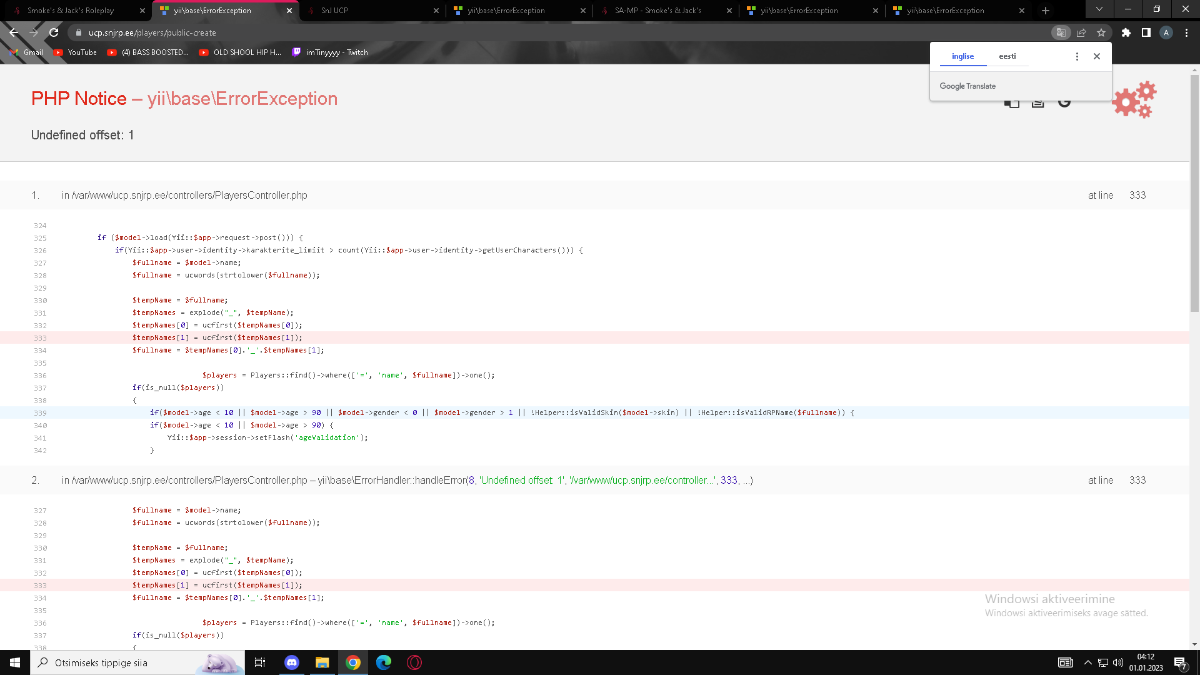This screenshot has width=1200, height=675.
Task: Open Discord from the taskbar
Action: click(x=291, y=662)
